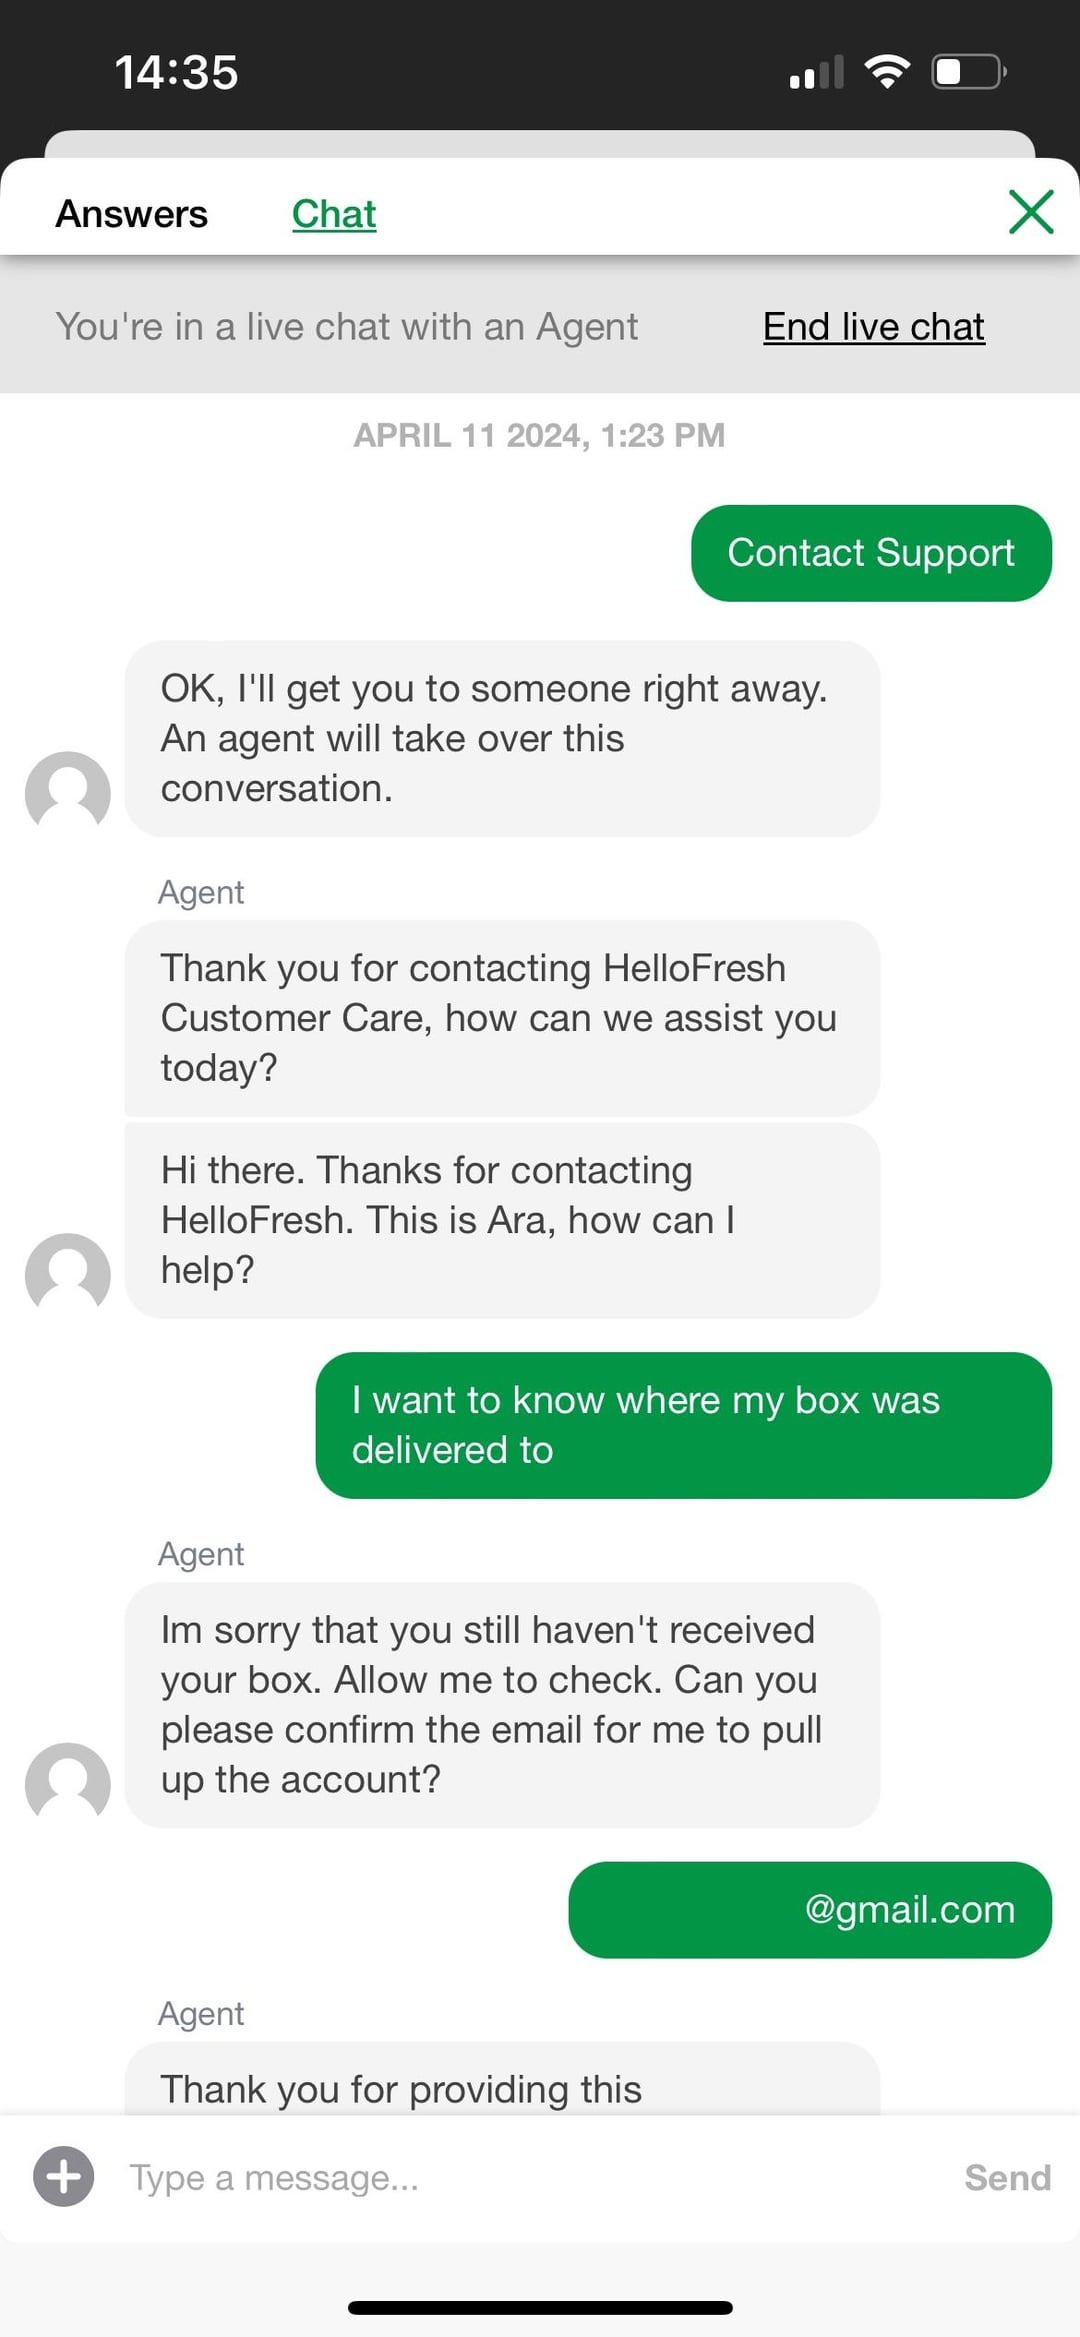Focus the Type a message field
The height and width of the screenshot is (2337, 1080).
tap(530, 2177)
